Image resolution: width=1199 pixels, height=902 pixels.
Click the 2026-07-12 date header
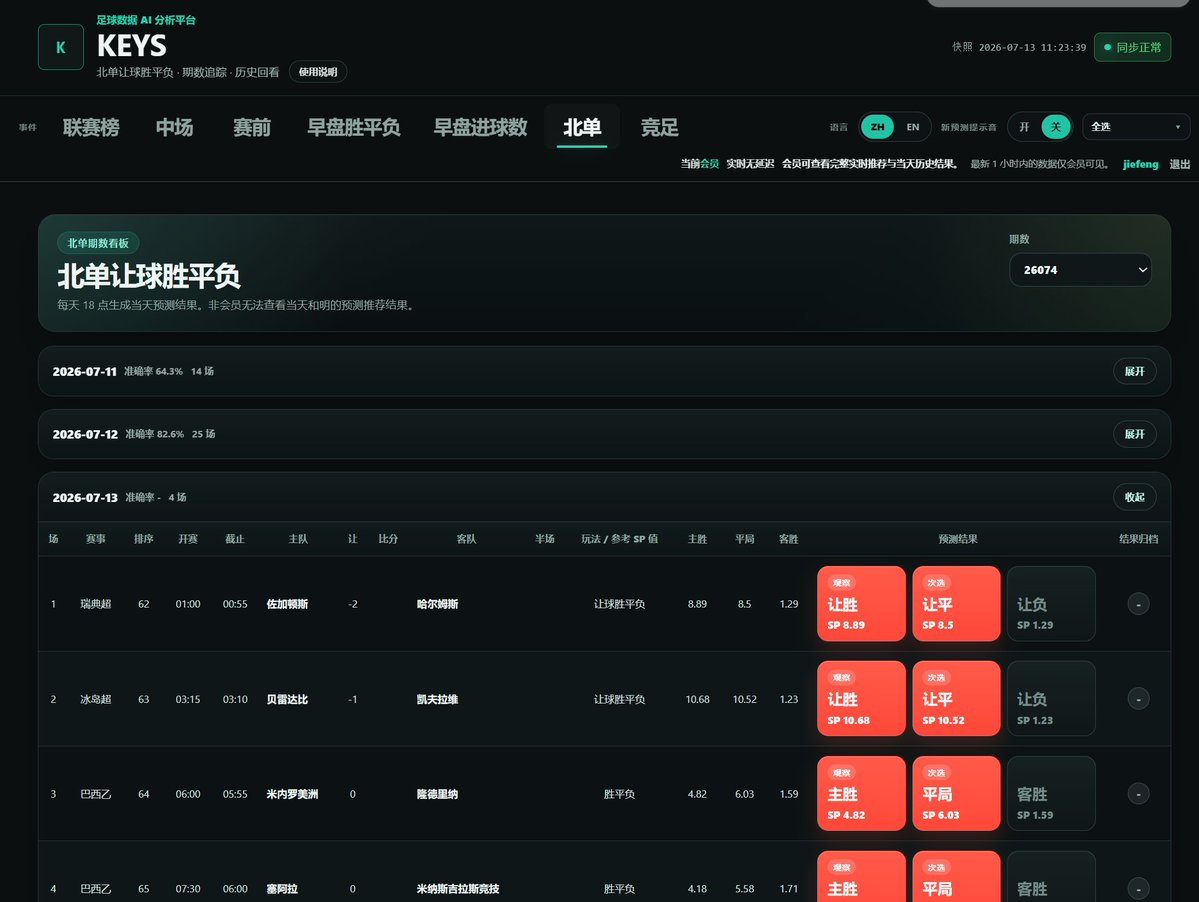tap(85, 434)
